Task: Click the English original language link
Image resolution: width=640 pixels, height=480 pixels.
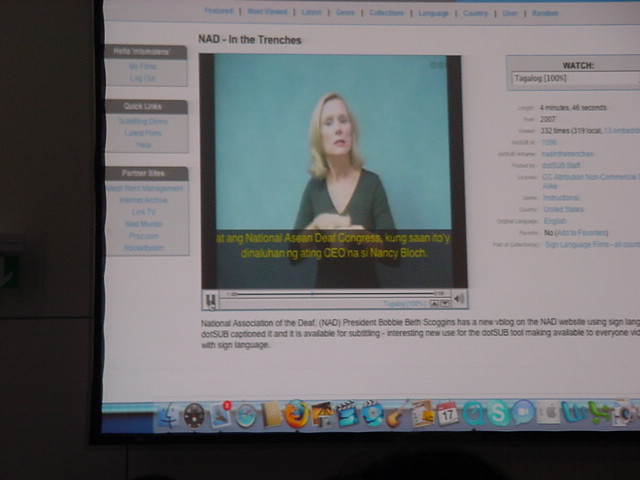Action: [555, 221]
